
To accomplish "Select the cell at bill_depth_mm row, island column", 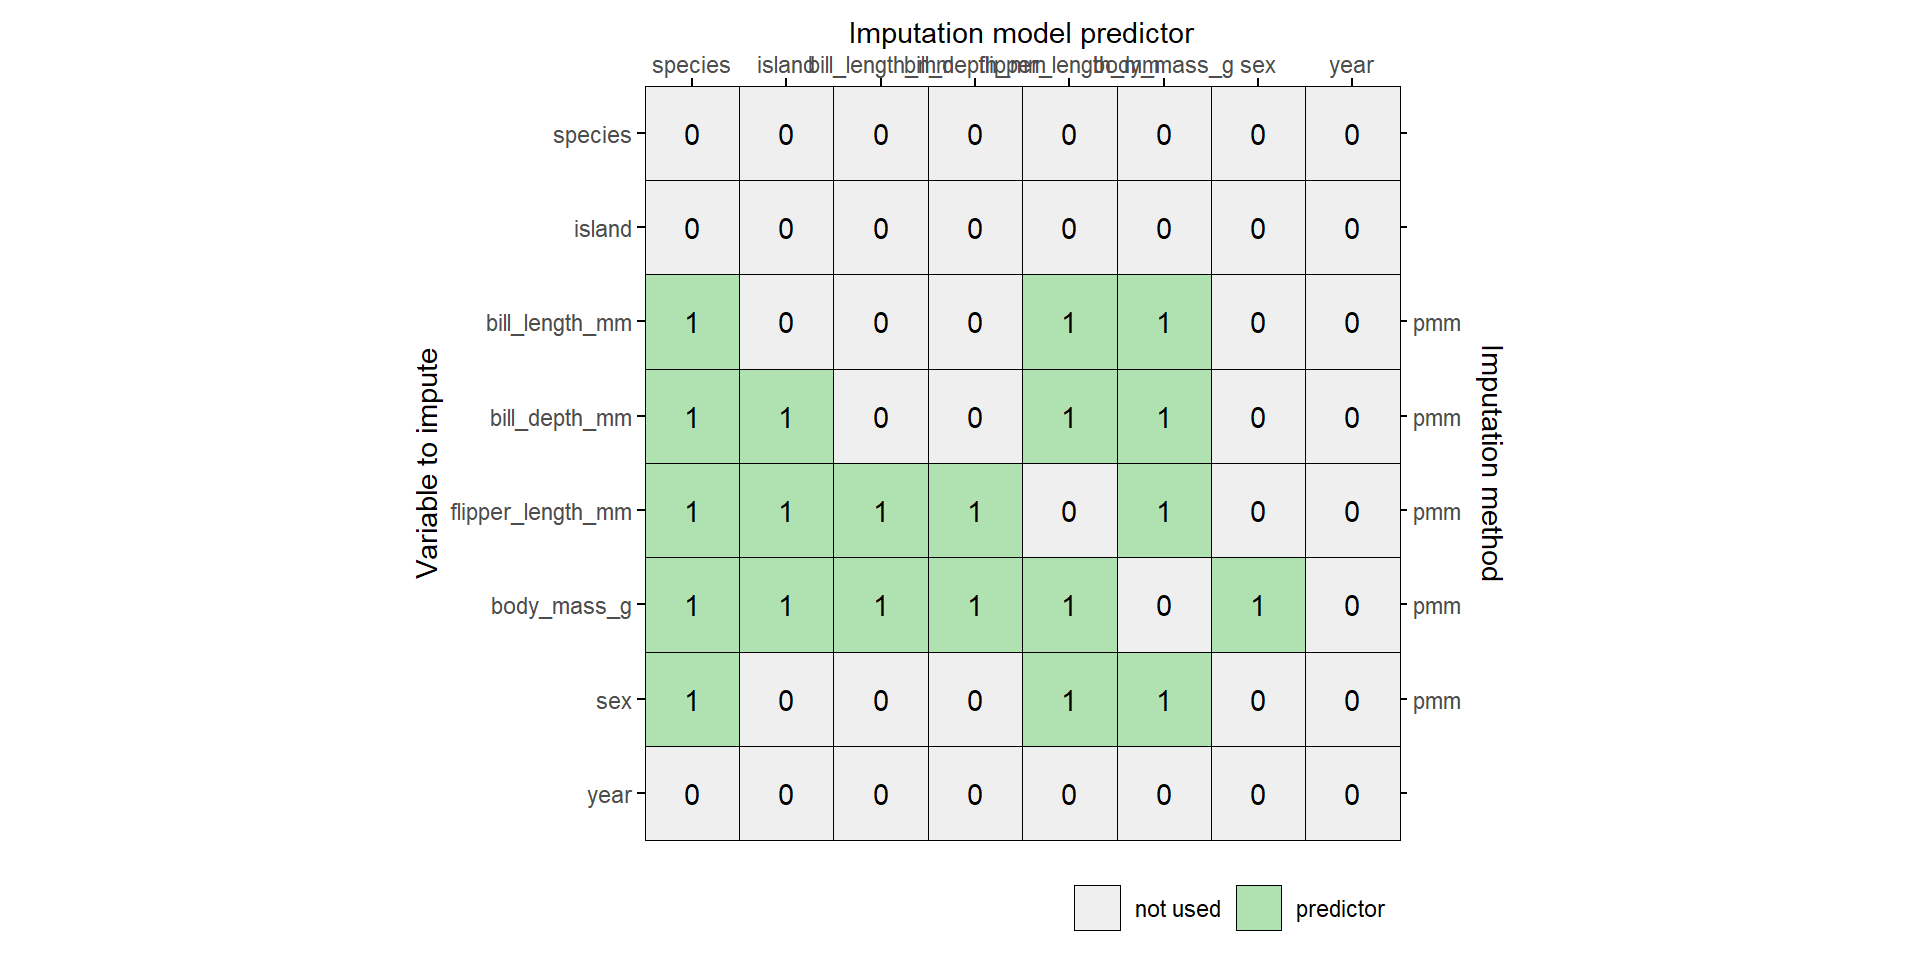I will [786, 417].
